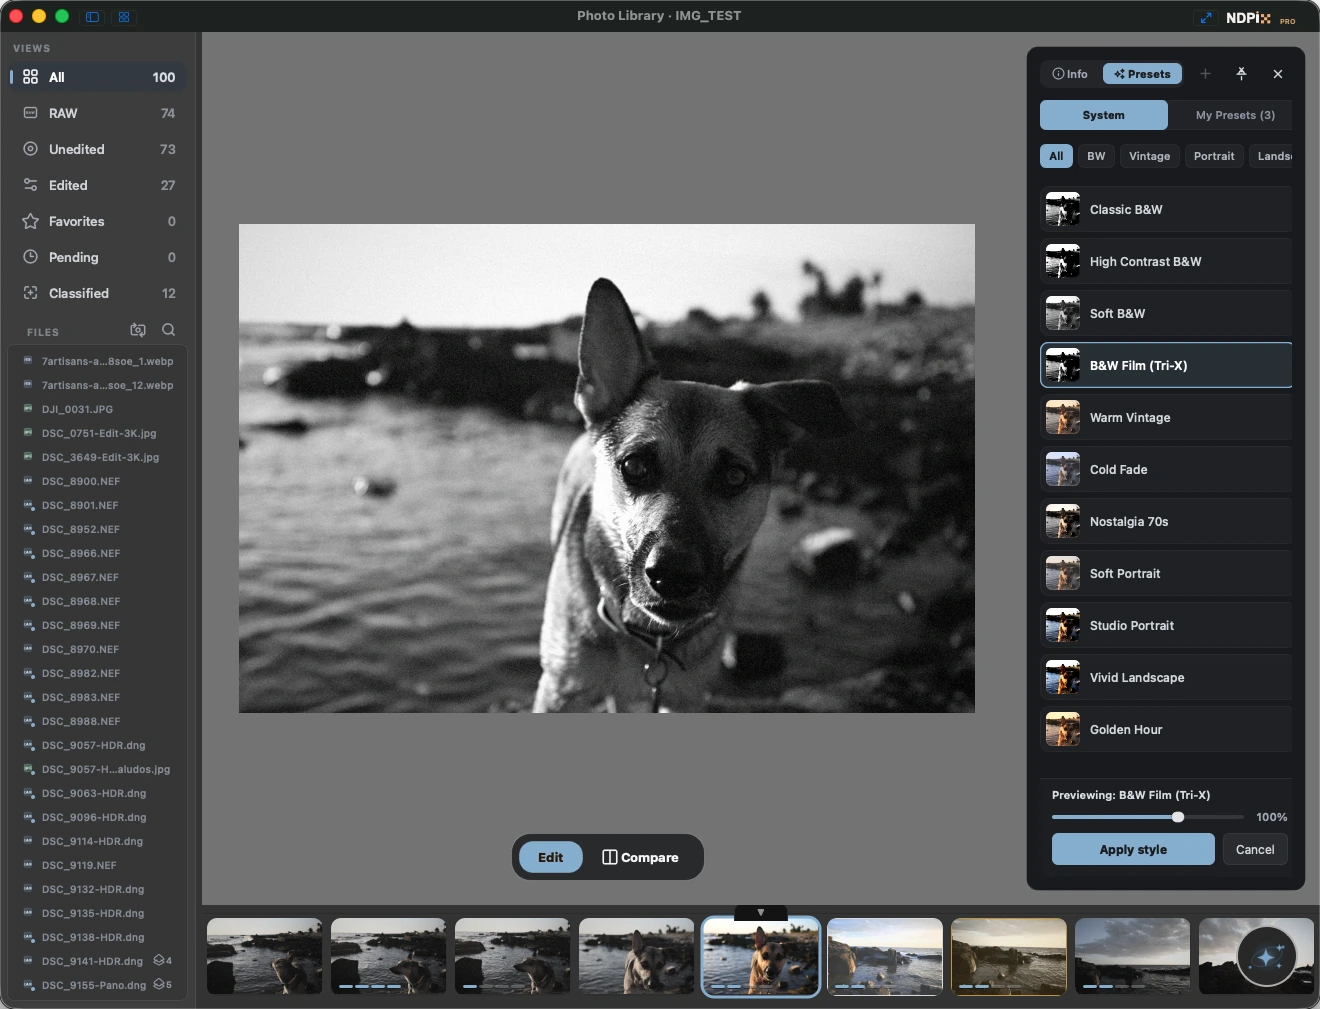Click the import folder icon beside FILES
The width and height of the screenshot is (1320, 1009).
(138, 330)
